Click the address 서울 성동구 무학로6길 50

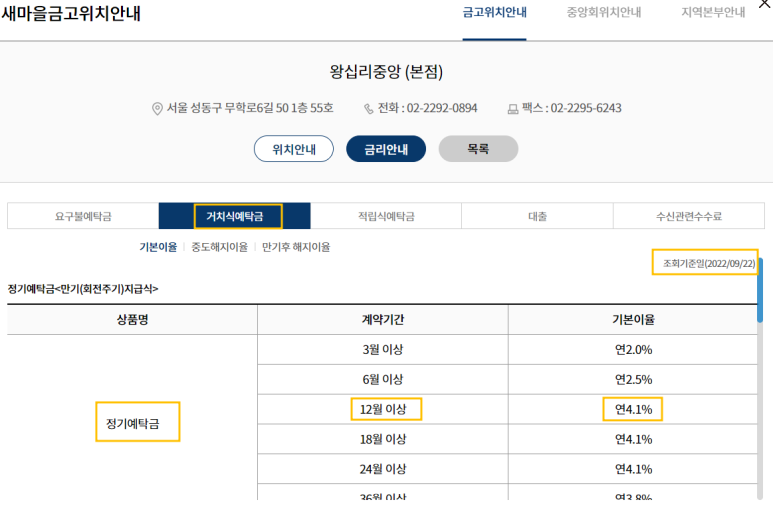(250, 108)
